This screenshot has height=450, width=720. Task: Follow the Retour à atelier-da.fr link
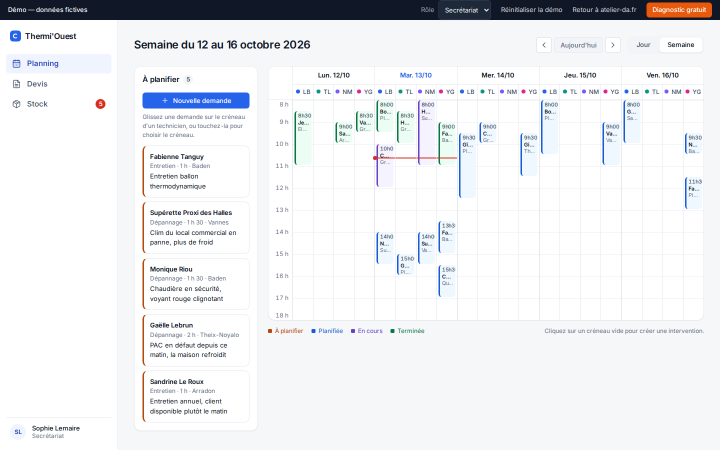(x=604, y=10)
